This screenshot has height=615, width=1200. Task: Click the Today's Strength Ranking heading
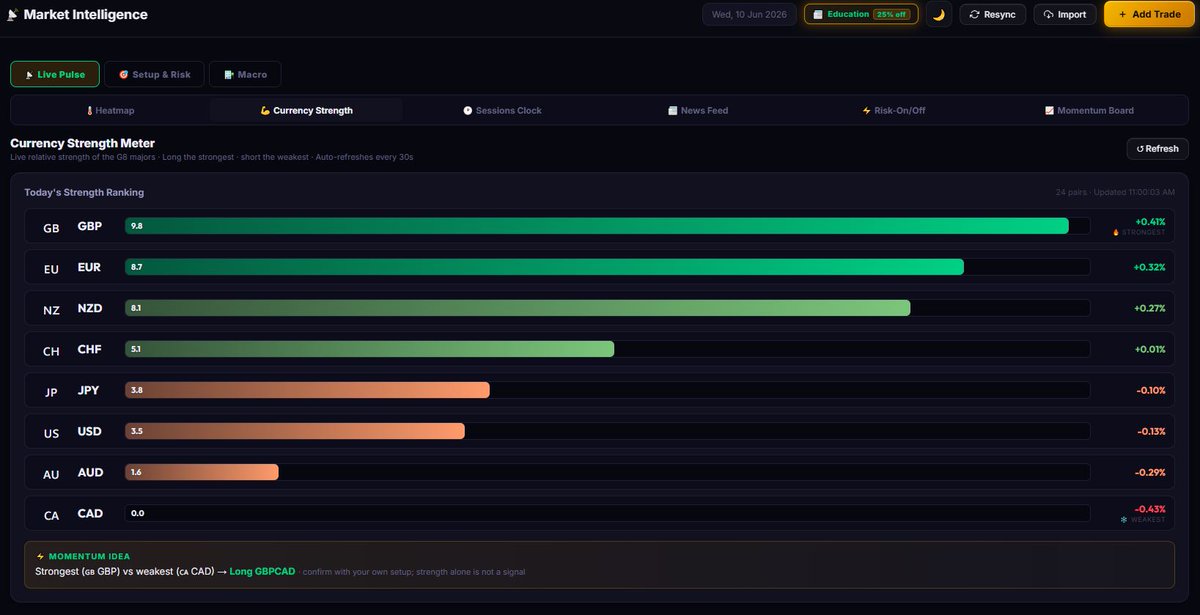tap(84, 192)
